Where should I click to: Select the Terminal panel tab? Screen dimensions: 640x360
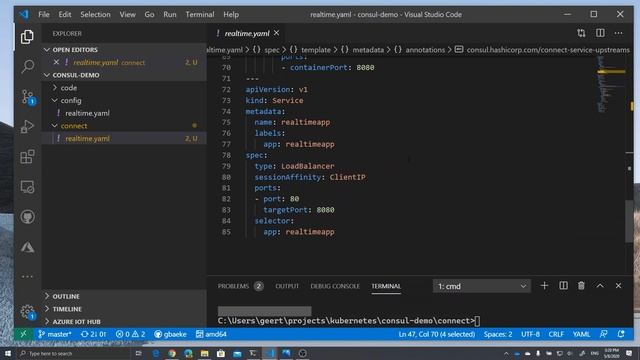[386, 286]
